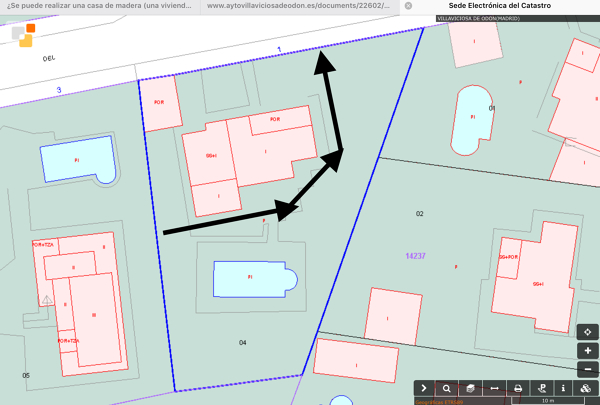This screenshot has height=405, width=600.
Task: Zoom out with the minus button
Action: (587, 369)
